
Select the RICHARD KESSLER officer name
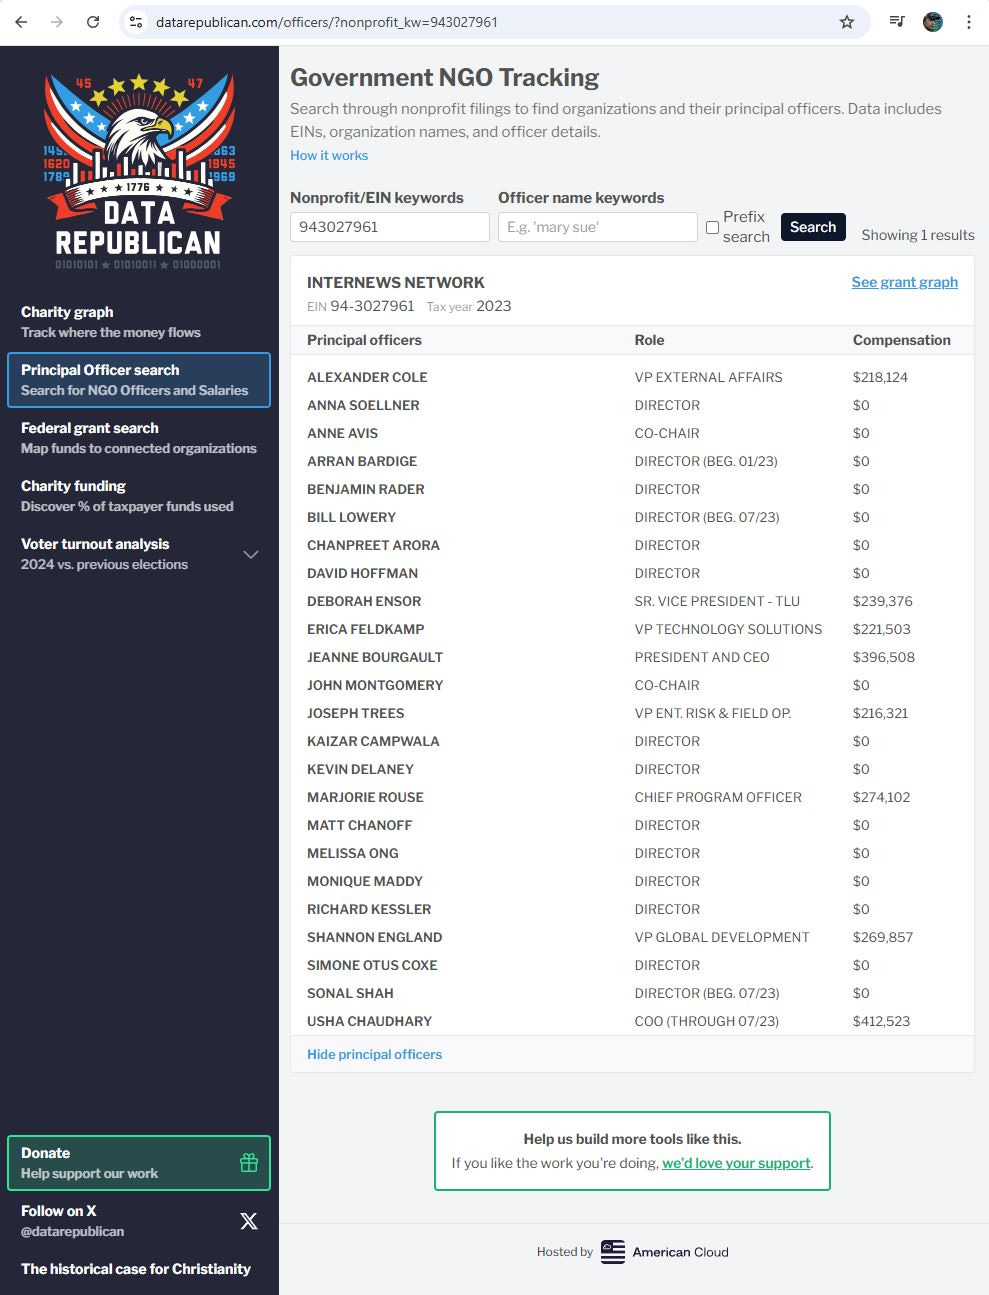pyautogui.click(x=369, y=909)
